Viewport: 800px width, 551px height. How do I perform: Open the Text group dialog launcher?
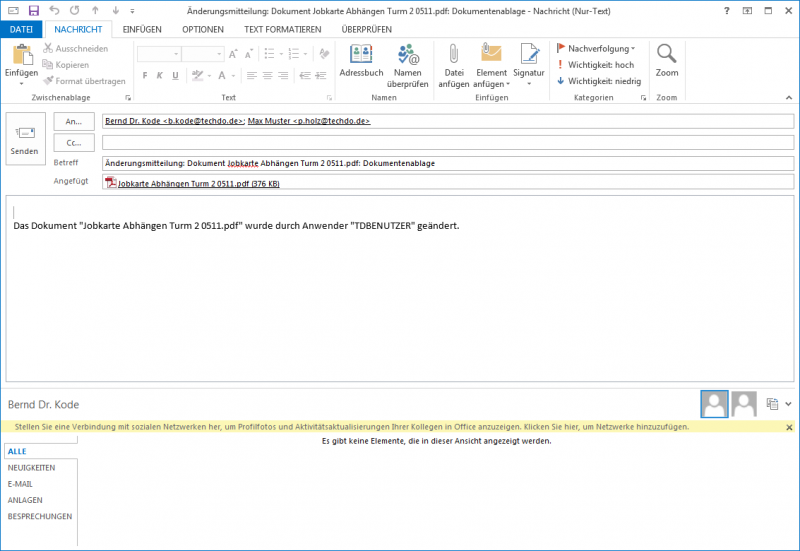coord(329,97)
